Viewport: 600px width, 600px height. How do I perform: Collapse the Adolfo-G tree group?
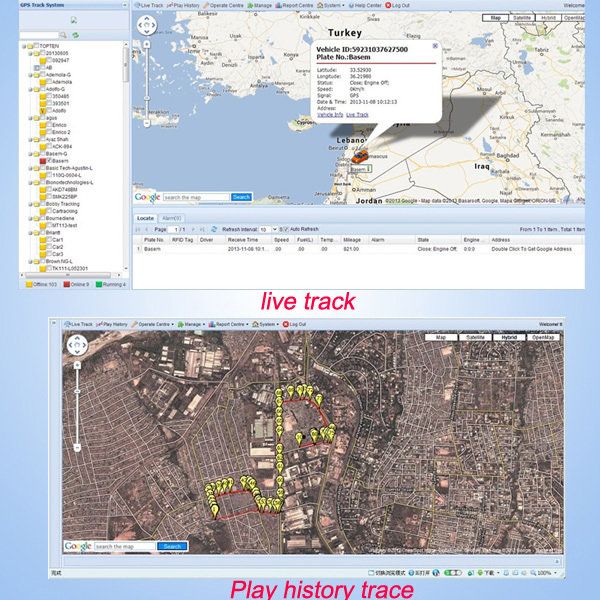(30, 89)
